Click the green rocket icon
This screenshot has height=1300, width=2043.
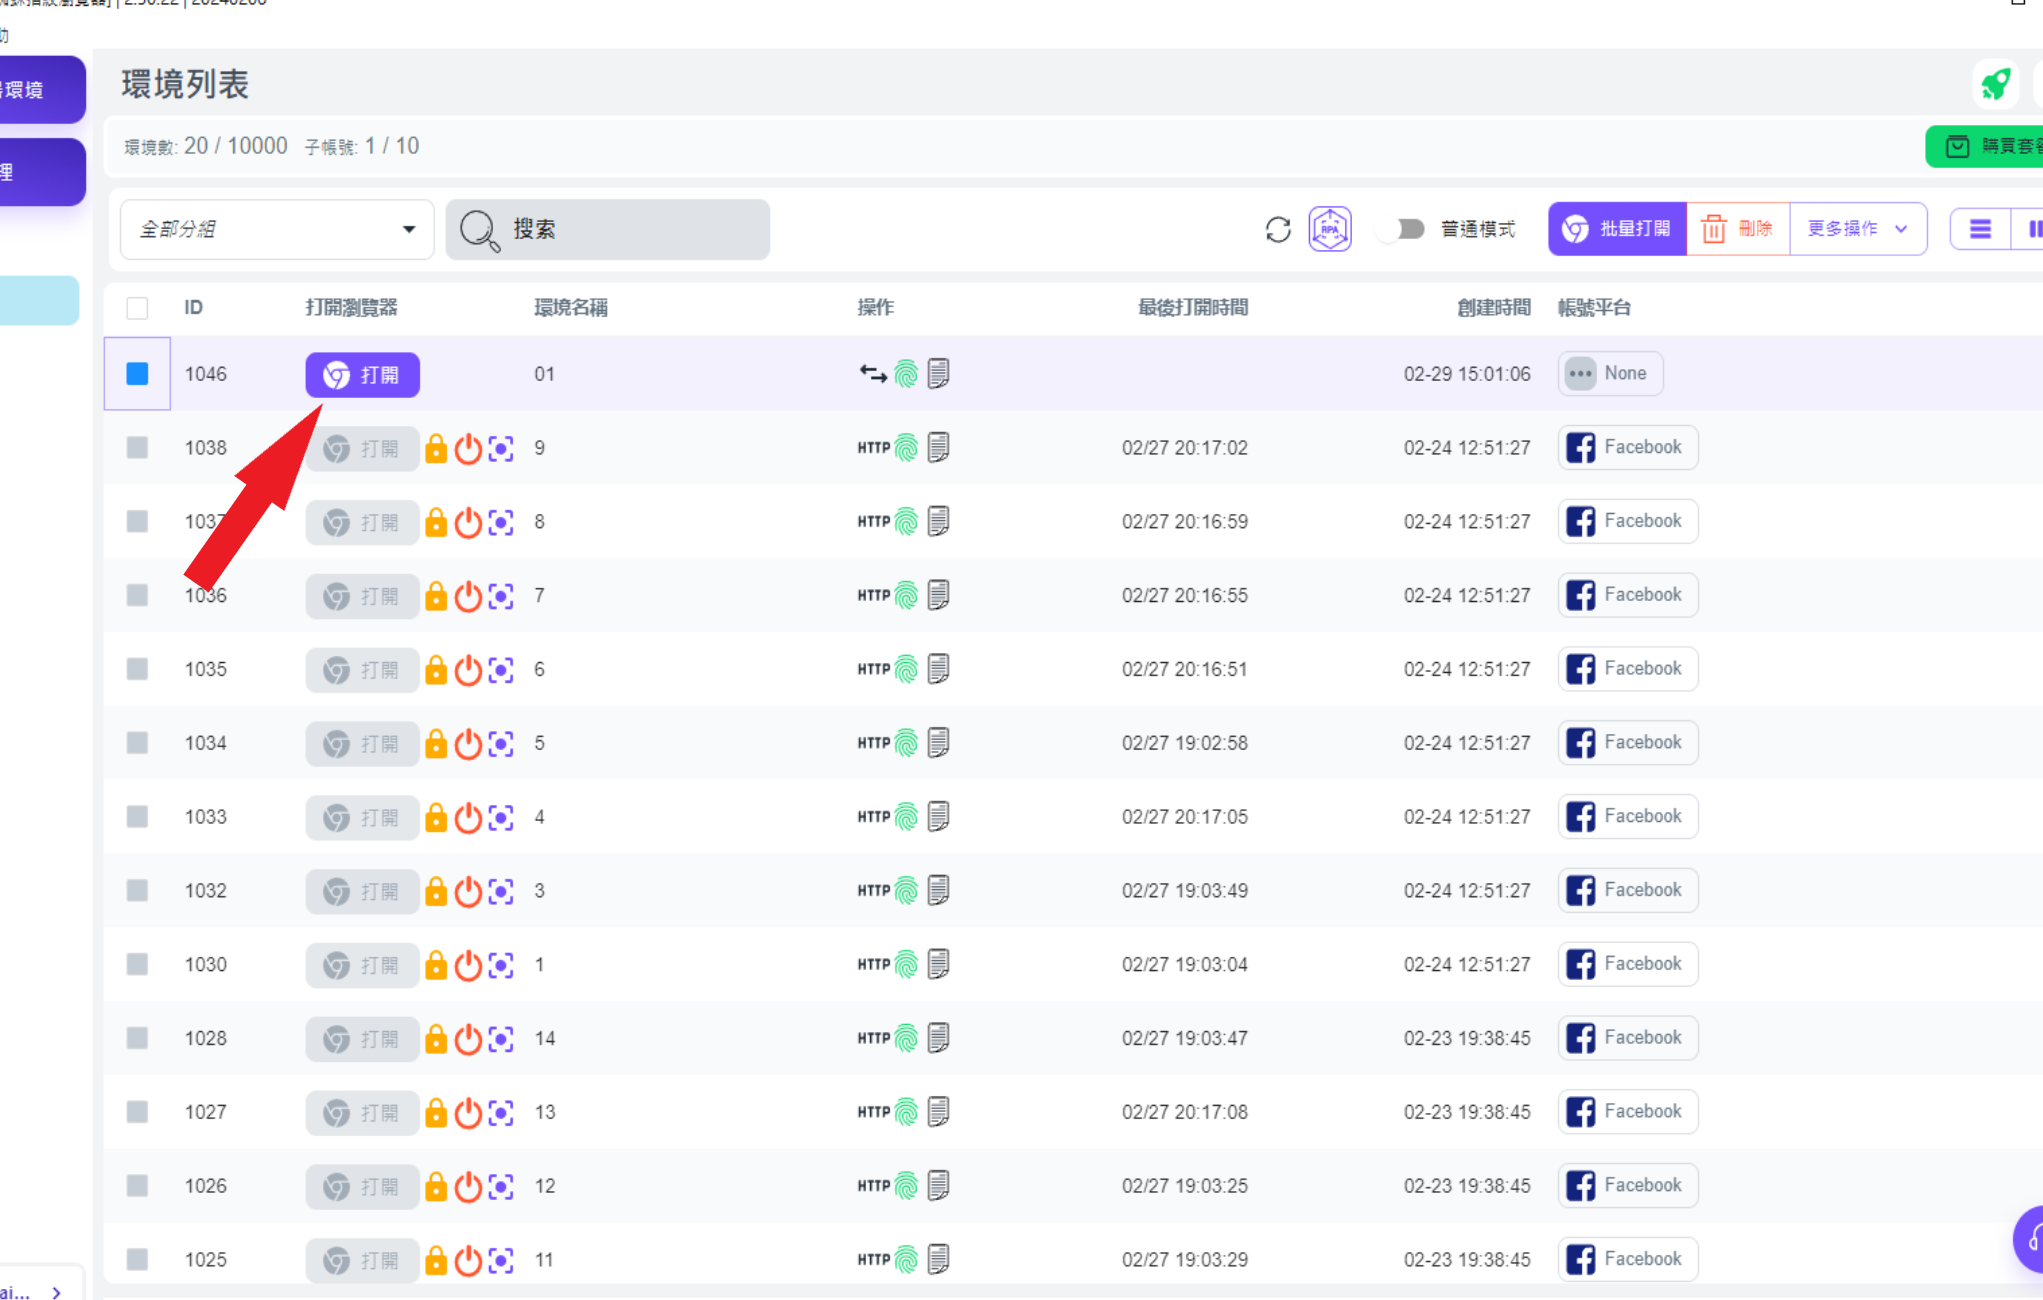1995,85
